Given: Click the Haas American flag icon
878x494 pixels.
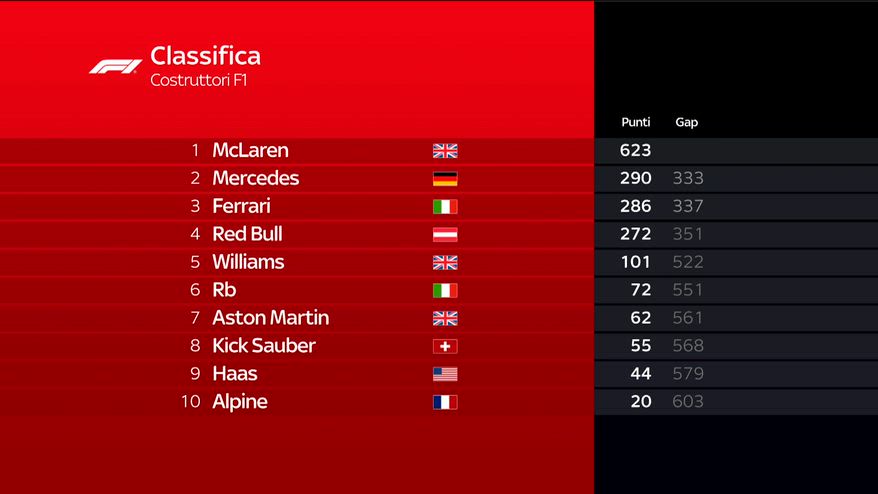Looking at the screenshot, I should point(445,374).
